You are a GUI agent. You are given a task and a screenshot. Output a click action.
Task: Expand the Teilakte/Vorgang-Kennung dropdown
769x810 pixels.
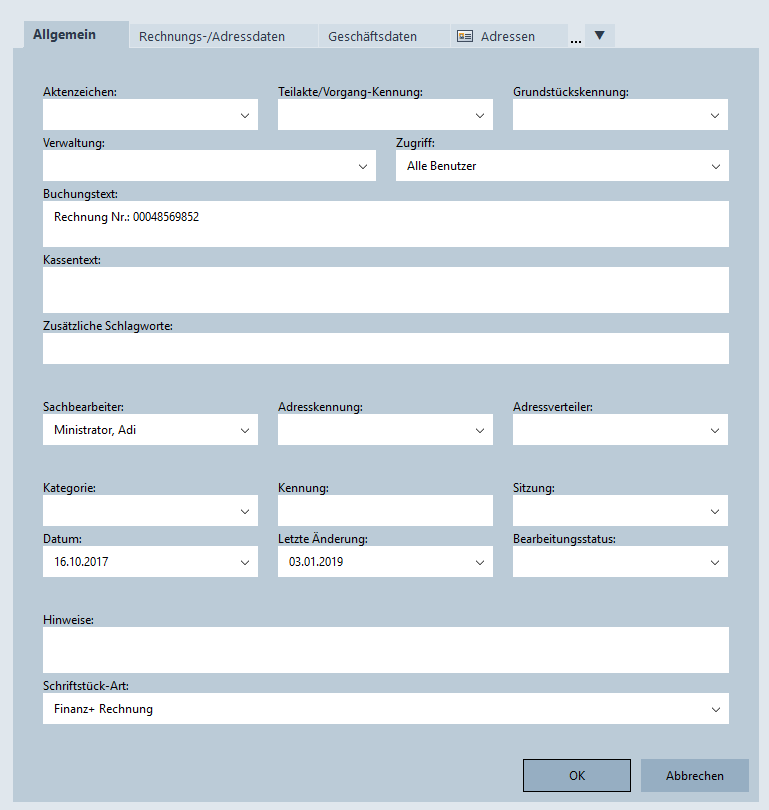click(480, 116)
